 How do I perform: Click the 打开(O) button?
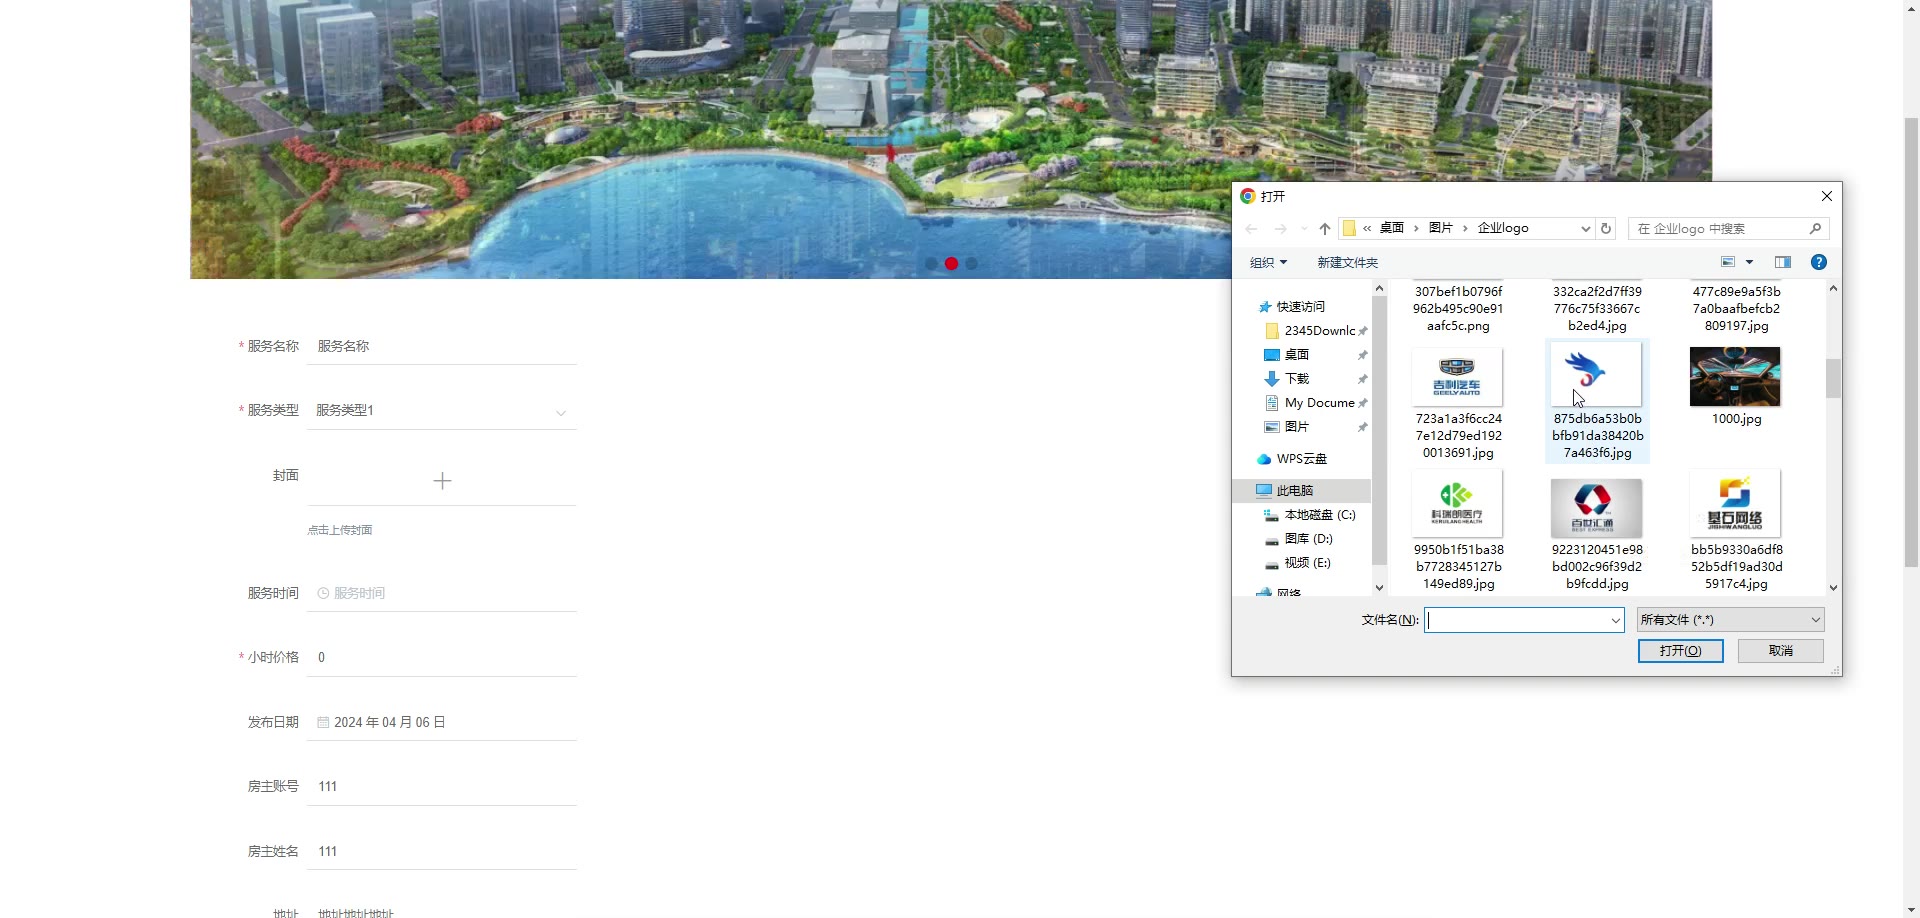click(1680, 651)
